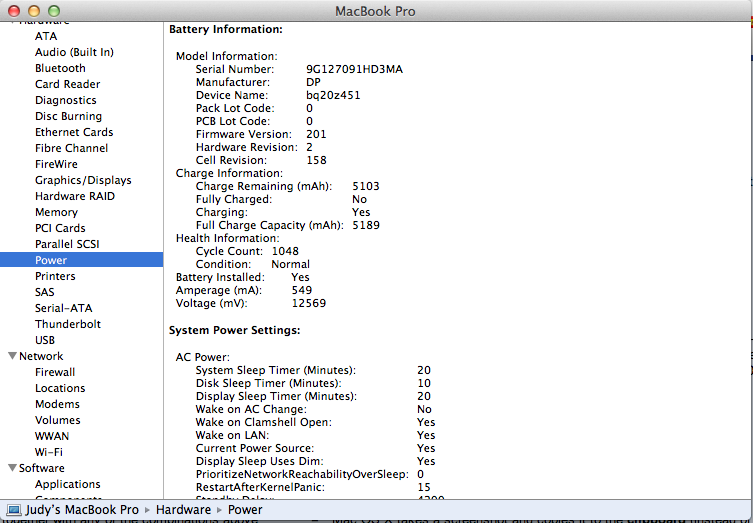Click the Wake on Clamshell Open label

pos(264,422)
